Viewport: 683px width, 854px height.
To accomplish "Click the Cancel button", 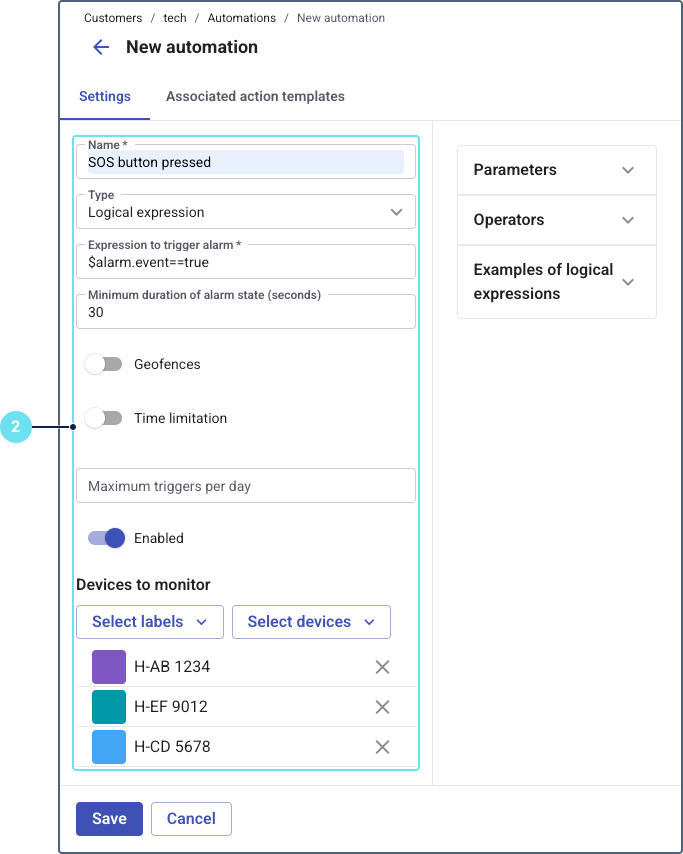I will pyautogui.click(x=191, y=818).
